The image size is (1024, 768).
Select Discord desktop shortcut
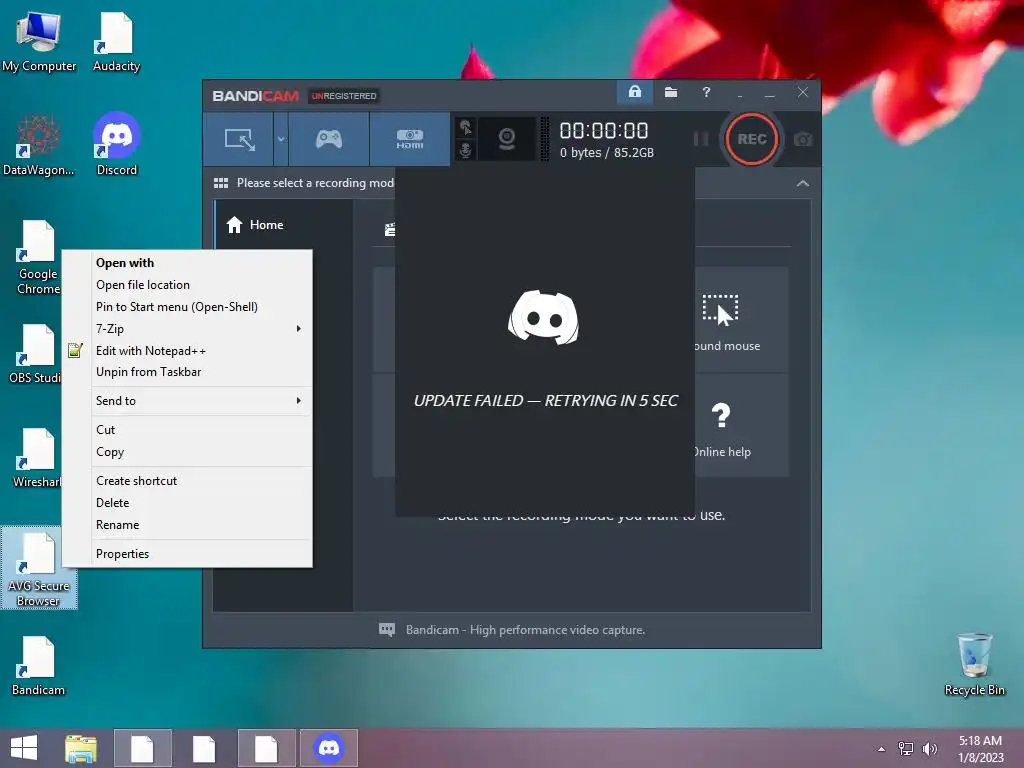(116, 146)
